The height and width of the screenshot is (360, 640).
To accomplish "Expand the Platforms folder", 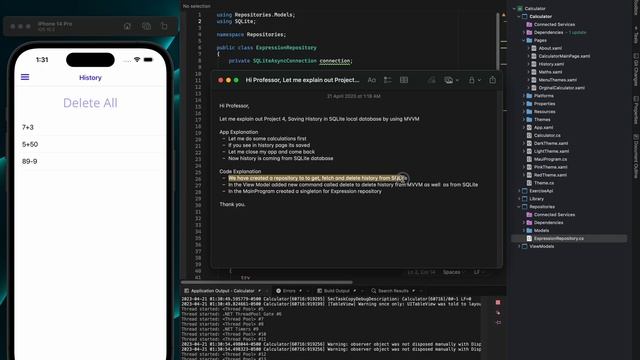I will click(x=524, y=96).
